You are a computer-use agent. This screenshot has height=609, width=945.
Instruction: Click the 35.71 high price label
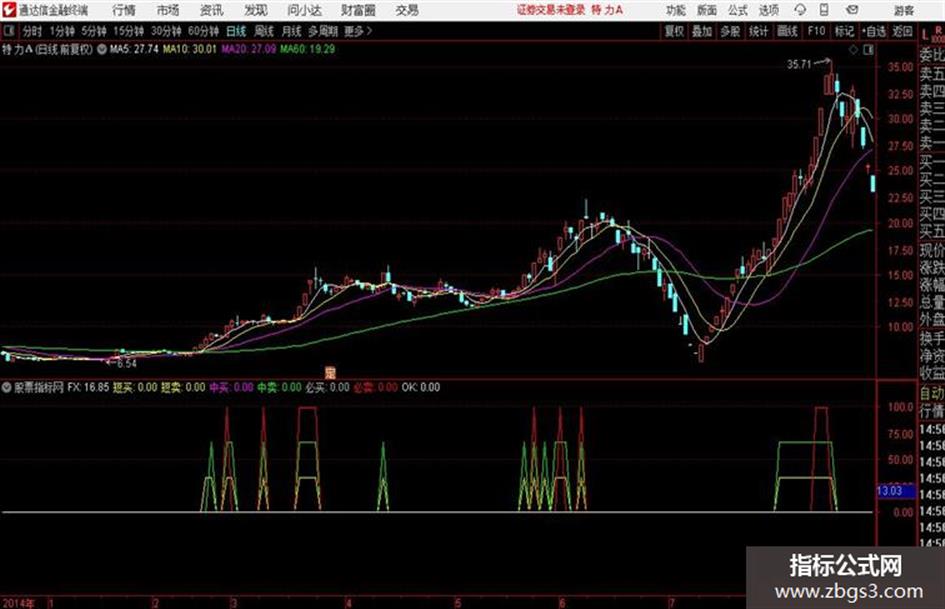pos(799,64)
